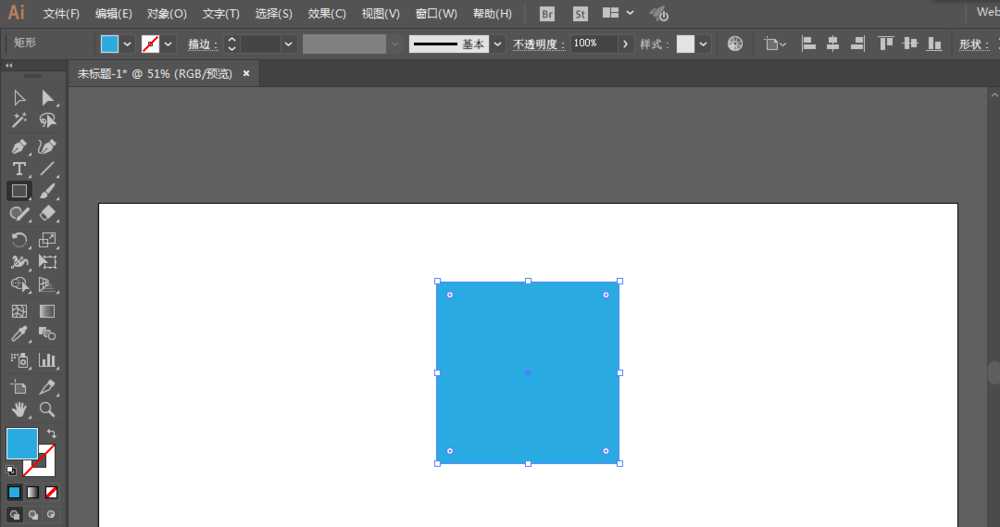Click the 不透明度 opacity label
The image size is (1000, 527).
tap(538, 44)
